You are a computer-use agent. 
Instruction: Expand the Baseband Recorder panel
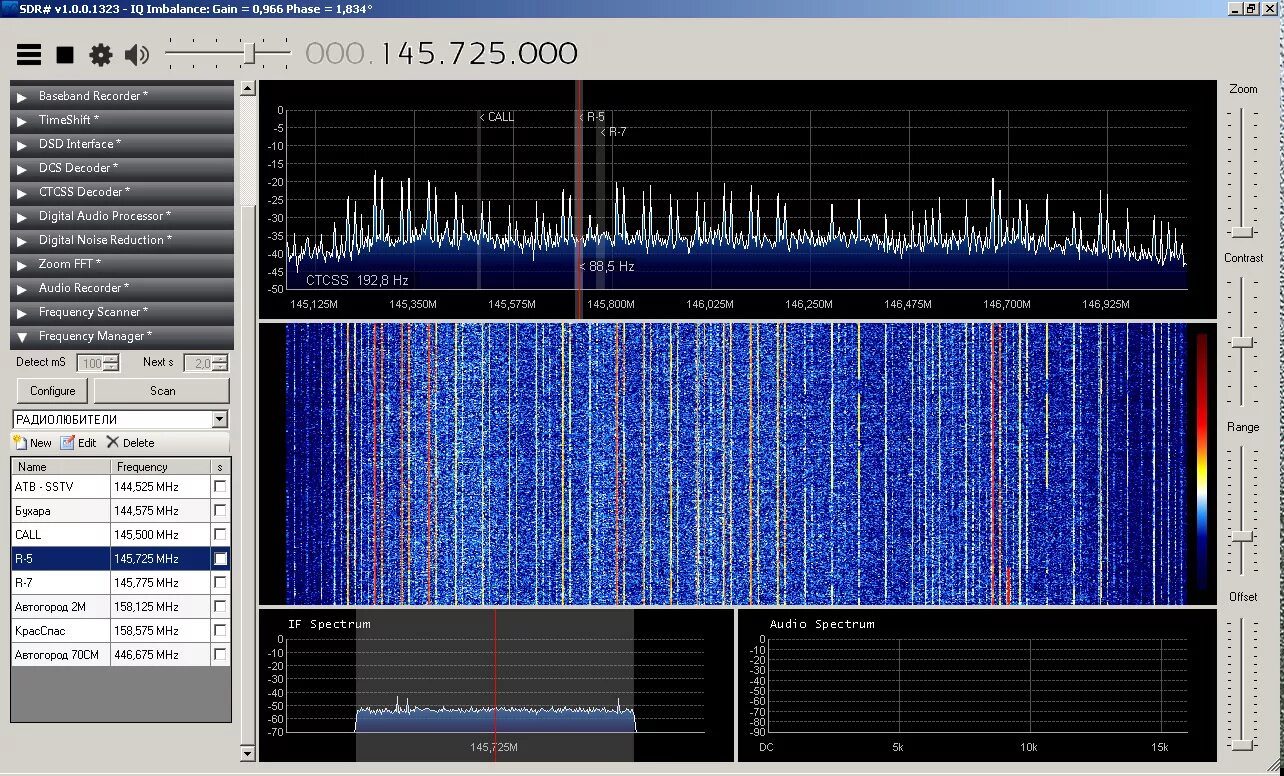click(x=122, y=96)
